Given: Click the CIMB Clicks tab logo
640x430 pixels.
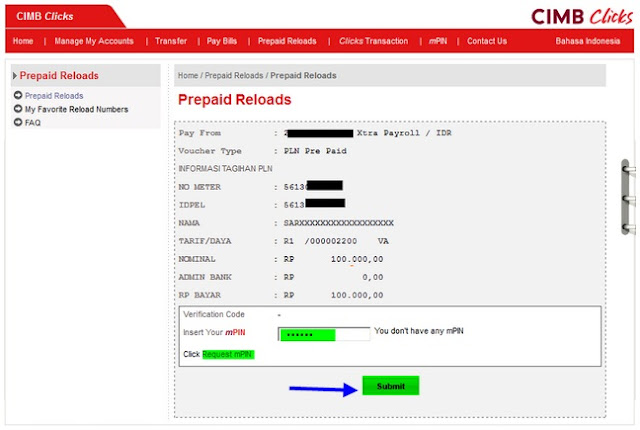Looking at the screenshot, I should [45, 16].
